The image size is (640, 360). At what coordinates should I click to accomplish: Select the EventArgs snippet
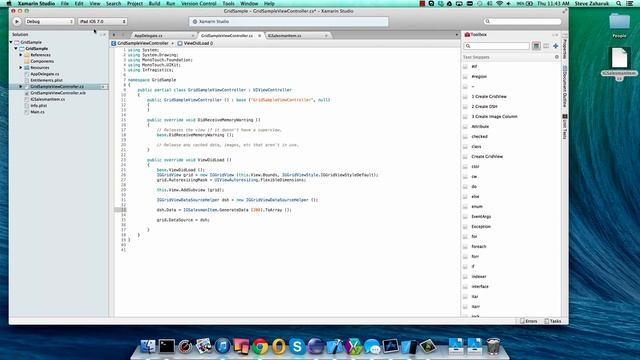click(481, 216)
